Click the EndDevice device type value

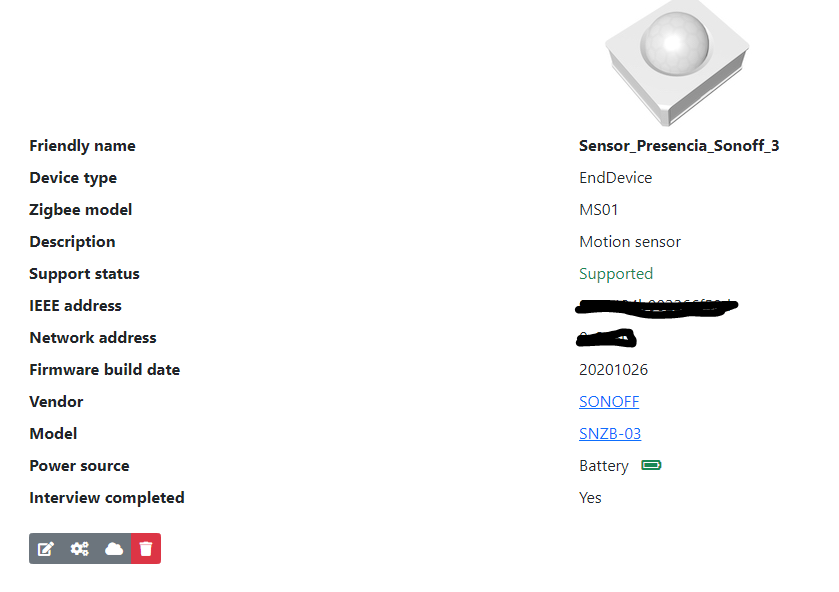click(615, 177)
